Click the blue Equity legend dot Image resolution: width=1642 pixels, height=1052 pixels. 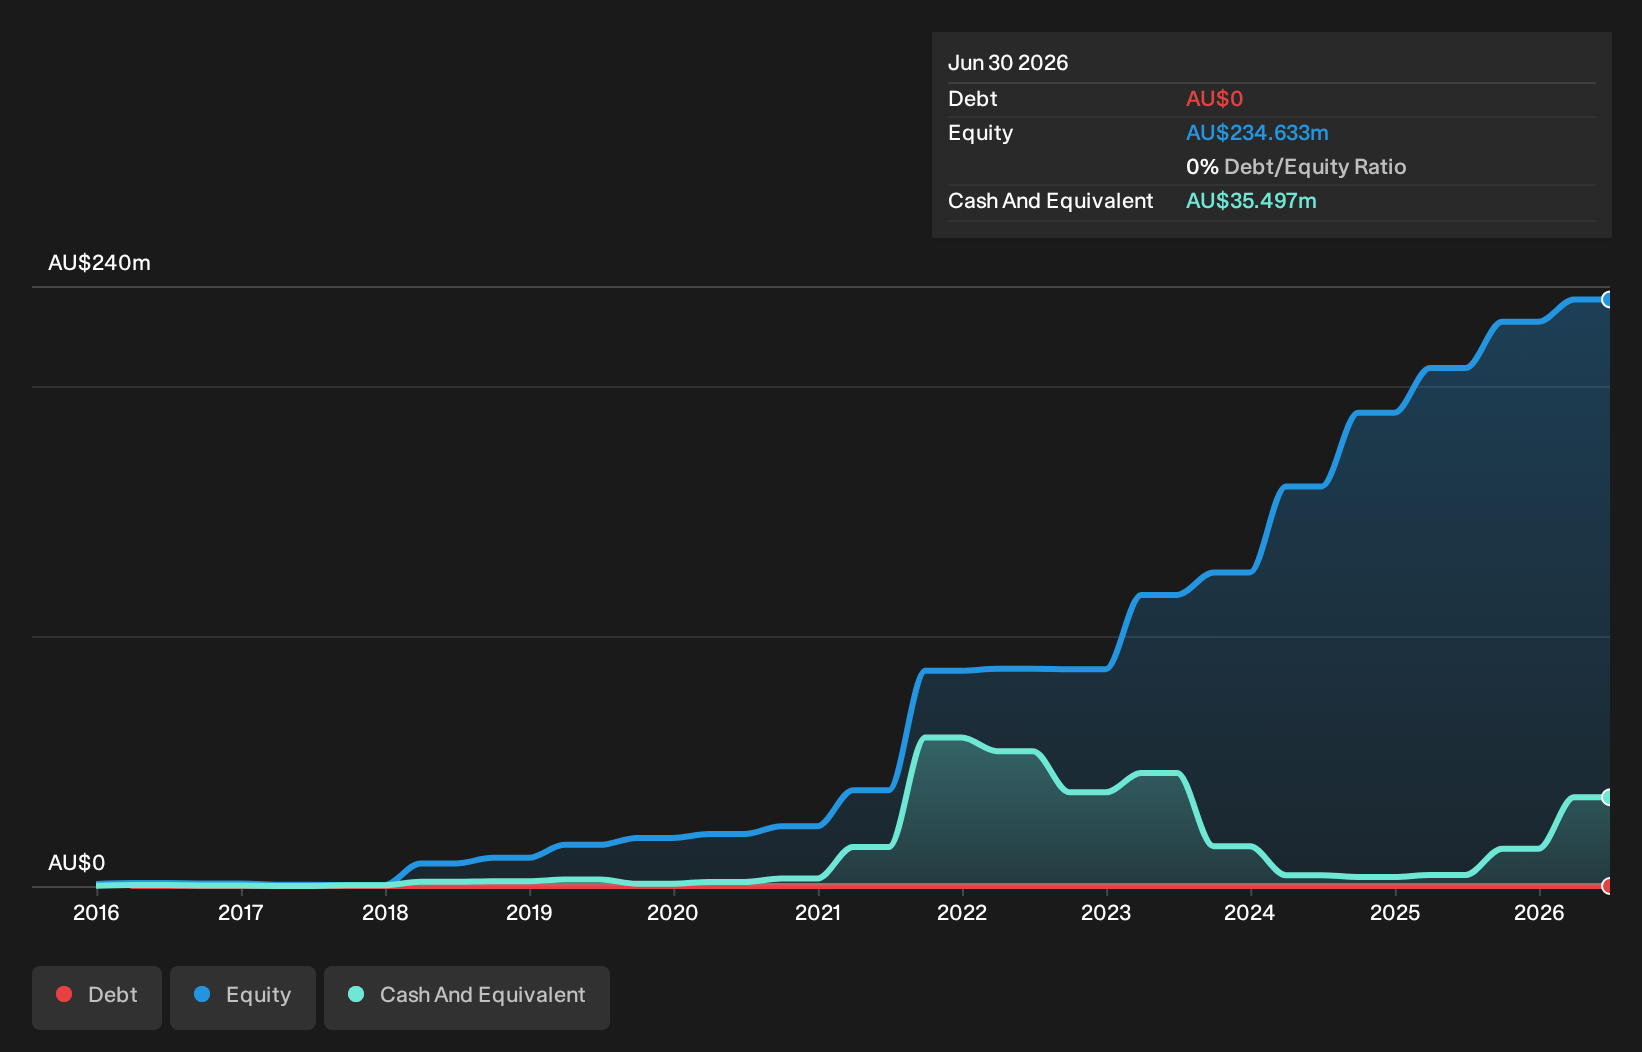point(202,994)
